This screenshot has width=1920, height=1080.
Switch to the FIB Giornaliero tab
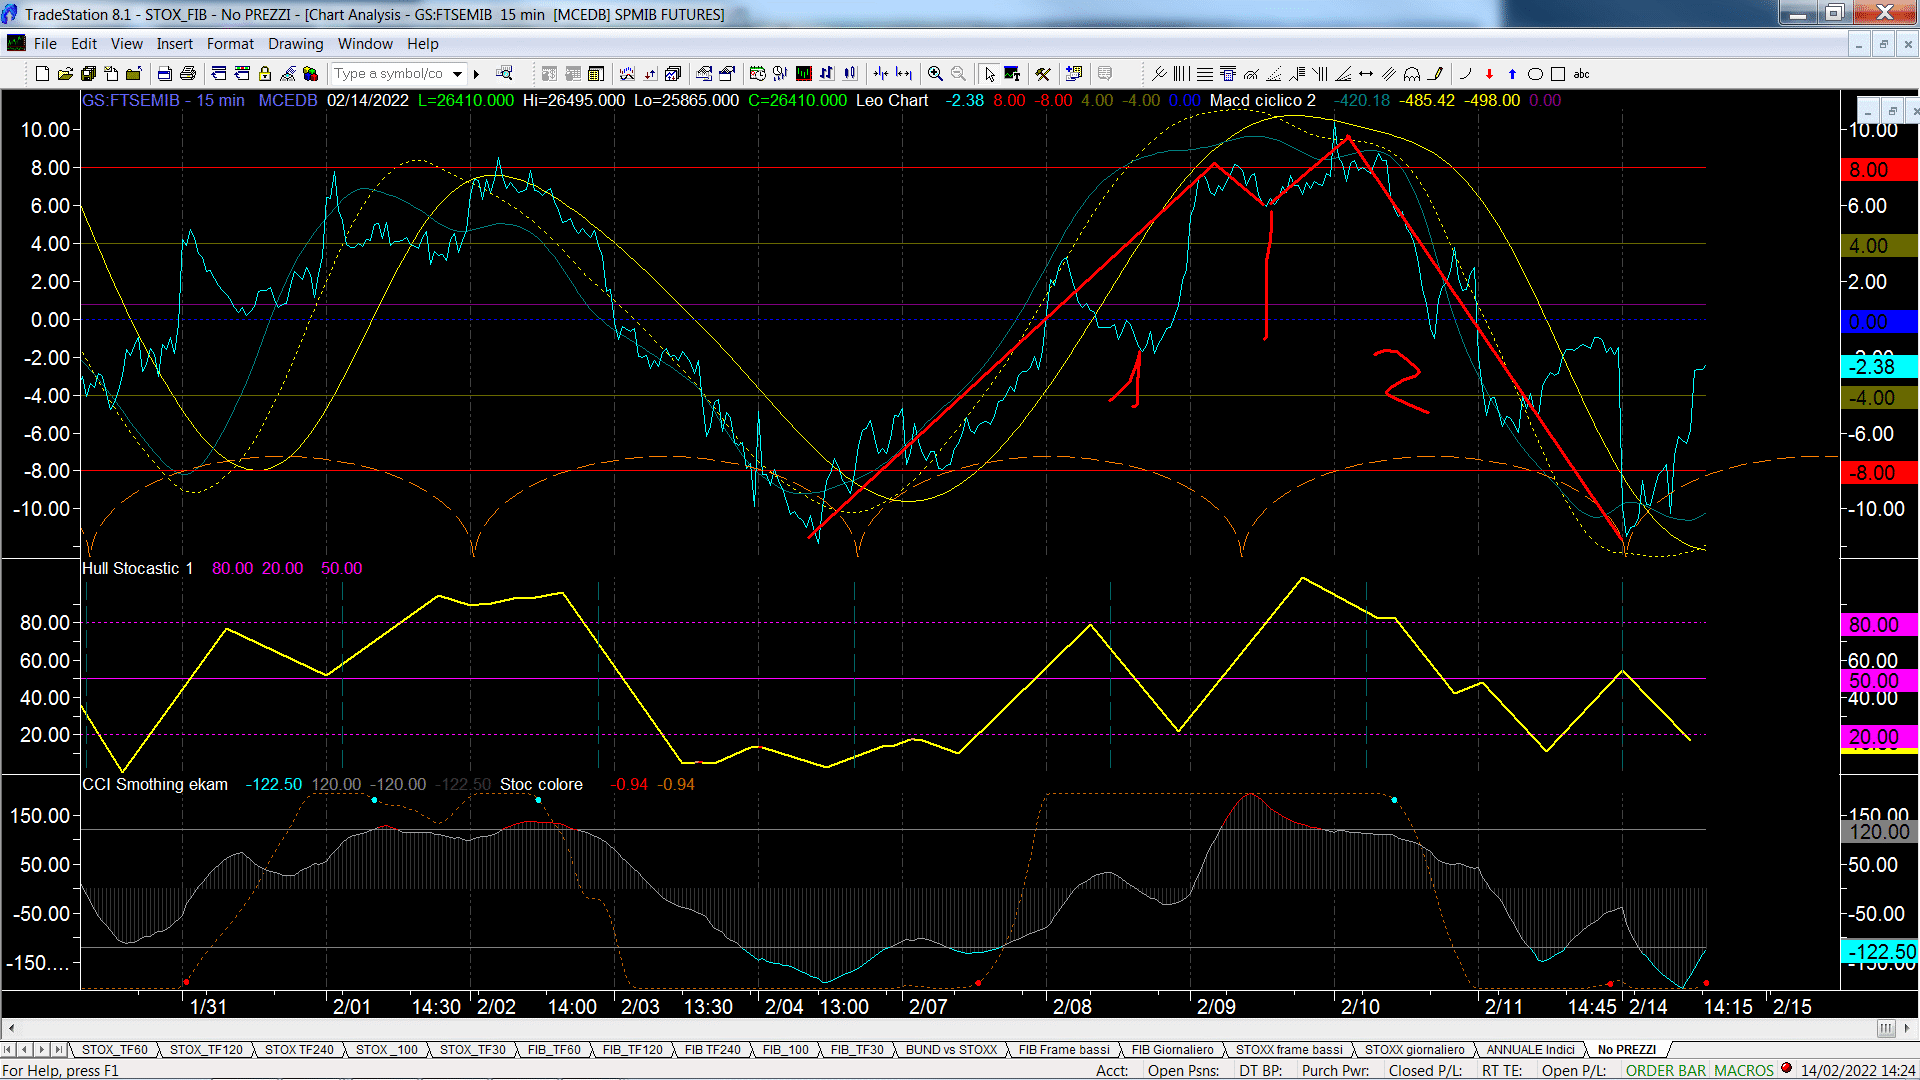(x=1172, y=1049)
